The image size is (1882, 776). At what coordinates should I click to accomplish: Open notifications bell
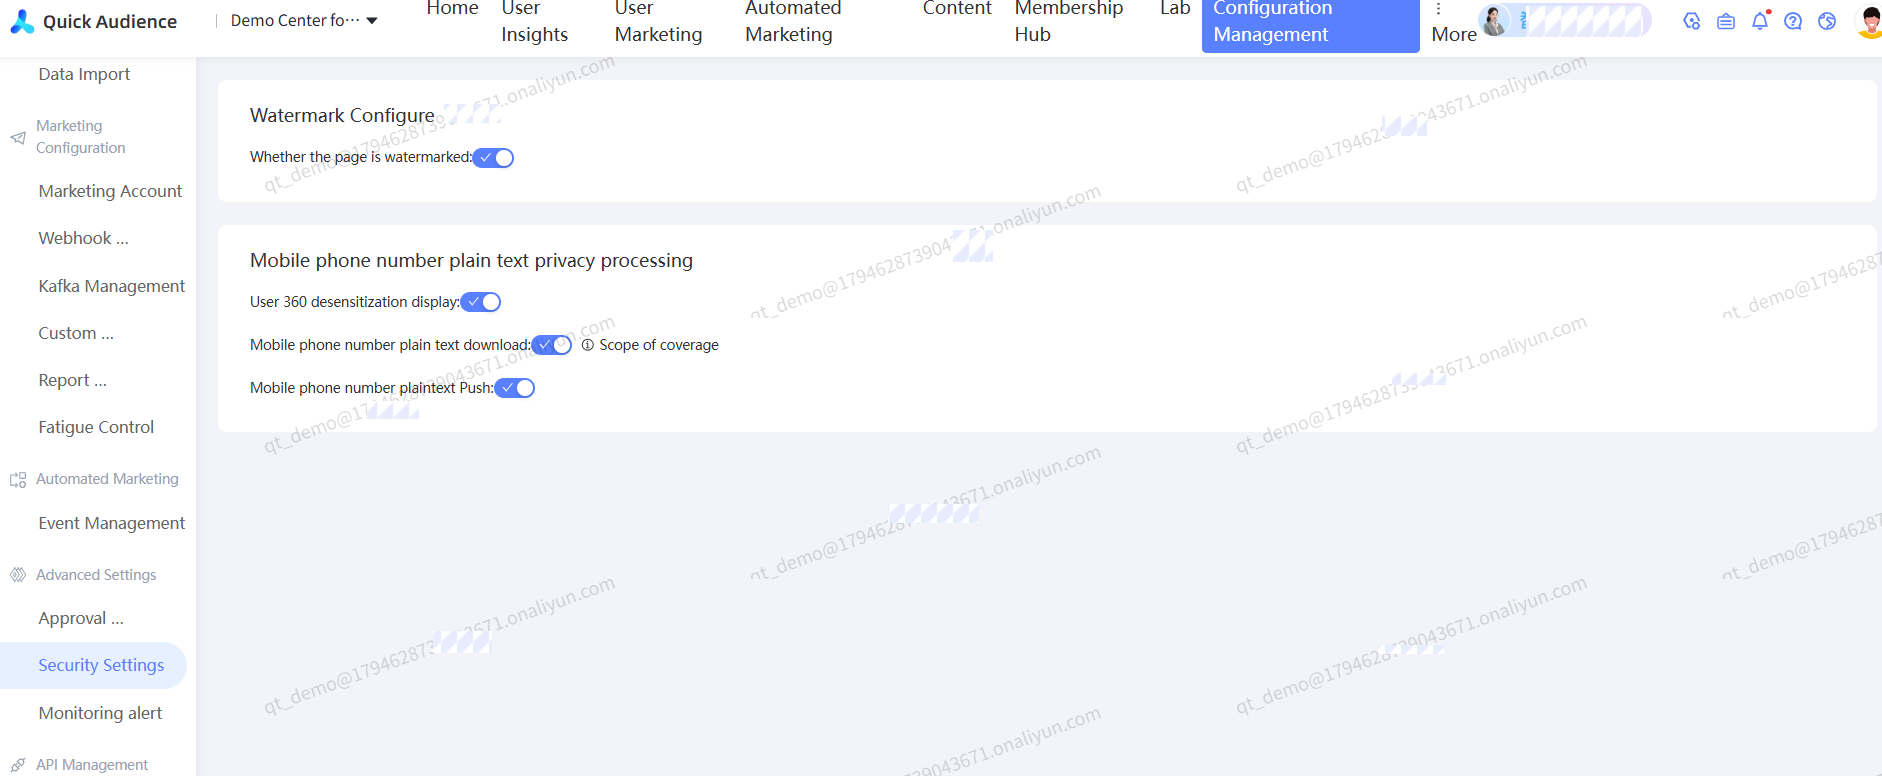point(1760,20)
